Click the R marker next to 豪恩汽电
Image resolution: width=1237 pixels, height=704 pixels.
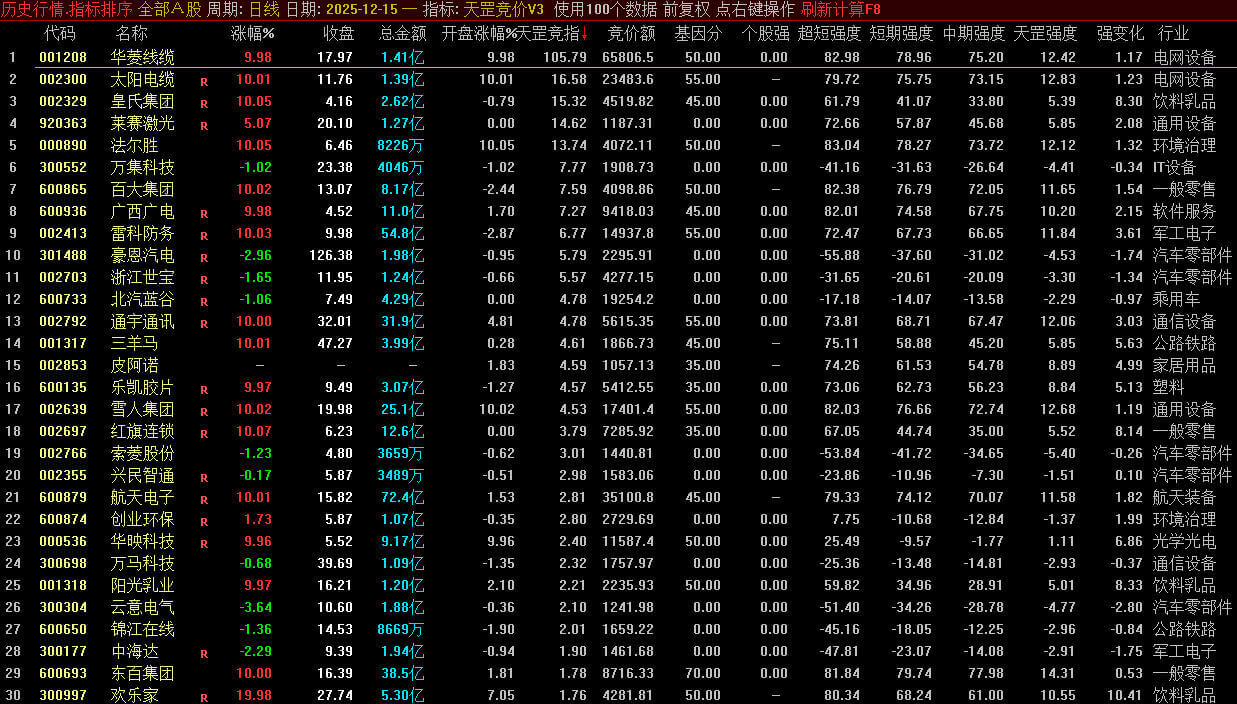point(204,257)
